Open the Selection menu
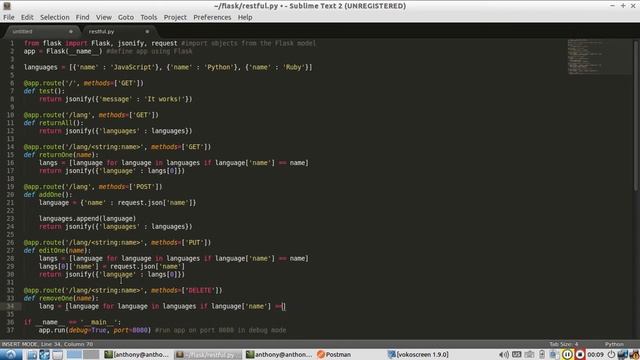640x360 pixels. tap(55, 17)
